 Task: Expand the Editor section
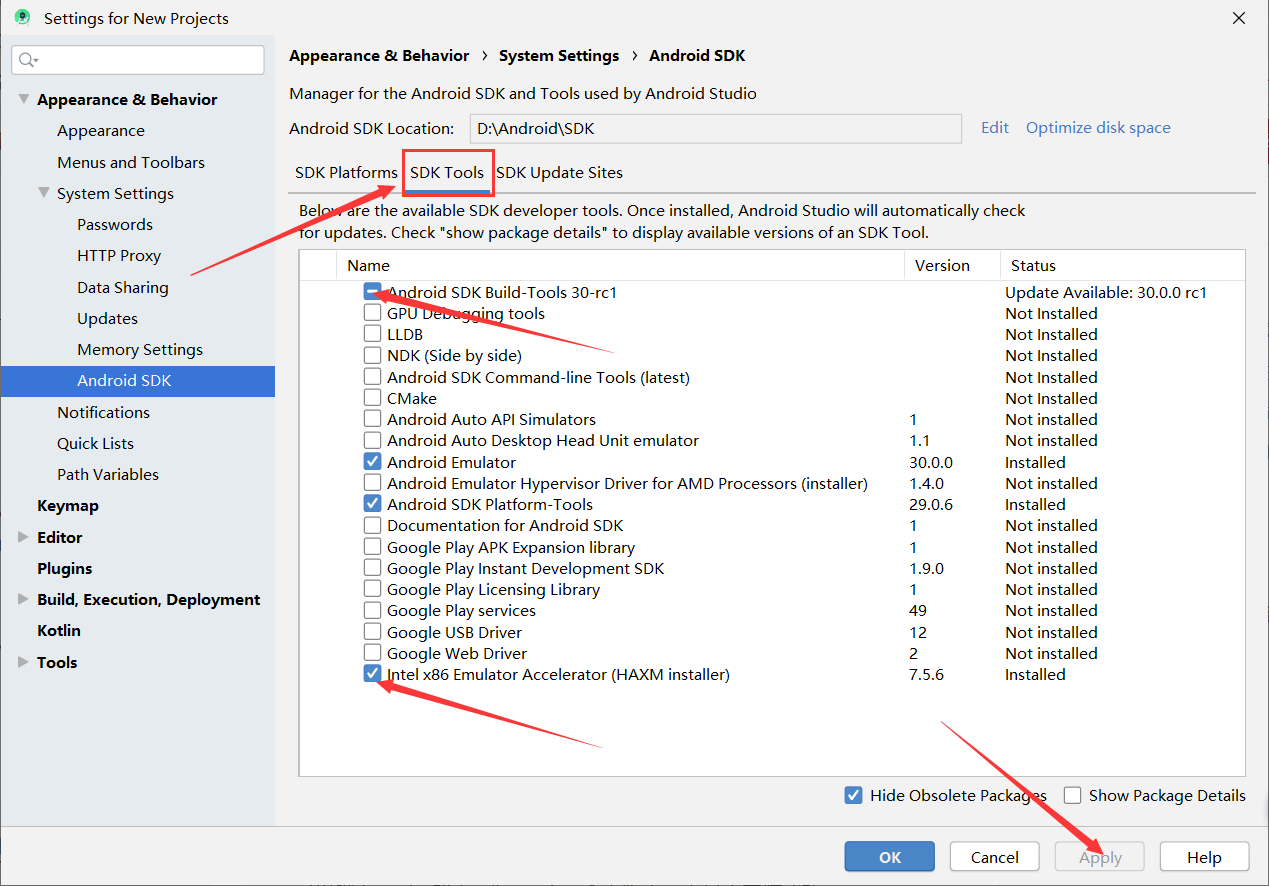tap(22, 537)
